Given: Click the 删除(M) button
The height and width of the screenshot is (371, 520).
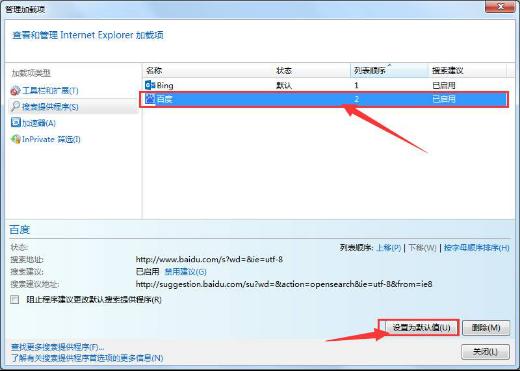Looking at the screenshot, I should coord(486,328).
